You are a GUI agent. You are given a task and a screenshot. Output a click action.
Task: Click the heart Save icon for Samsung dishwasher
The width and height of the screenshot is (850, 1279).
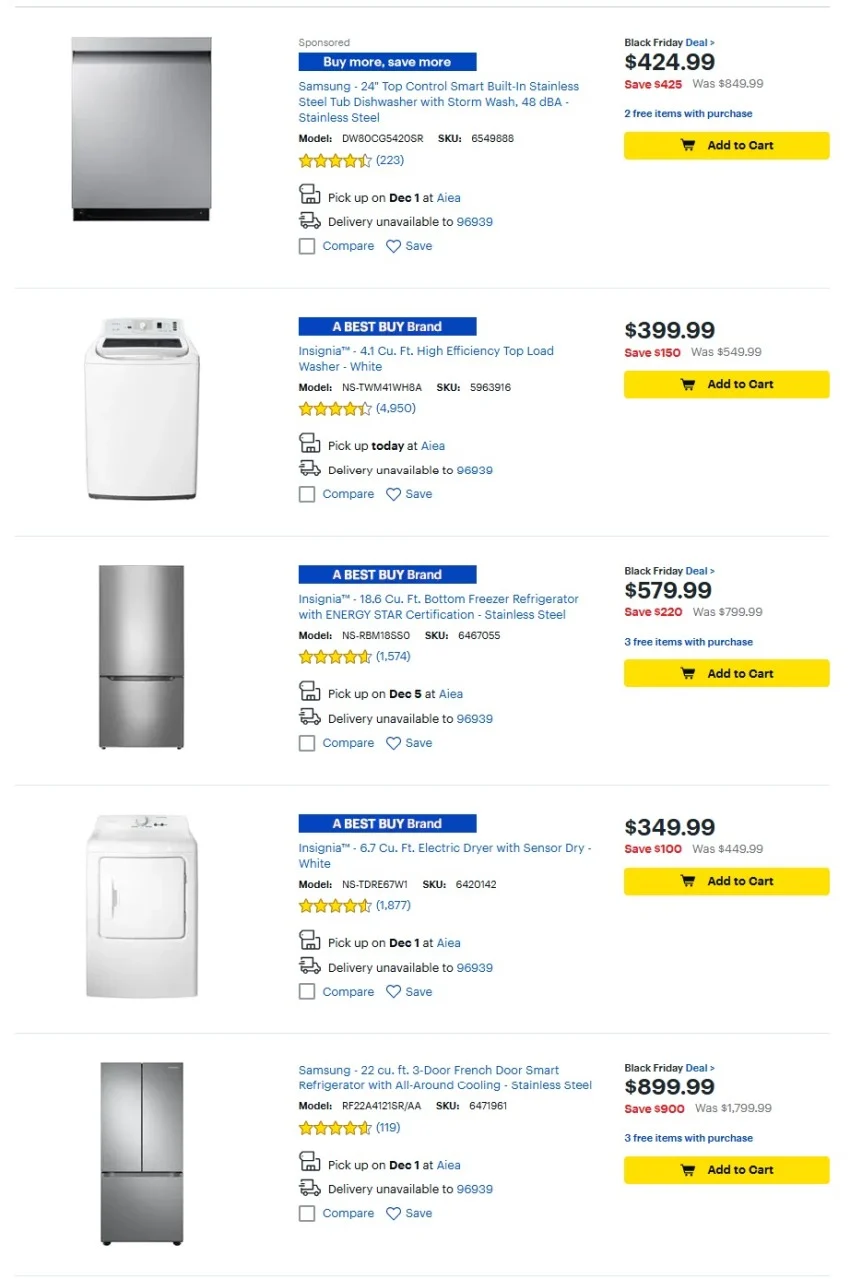pos(393,246)
